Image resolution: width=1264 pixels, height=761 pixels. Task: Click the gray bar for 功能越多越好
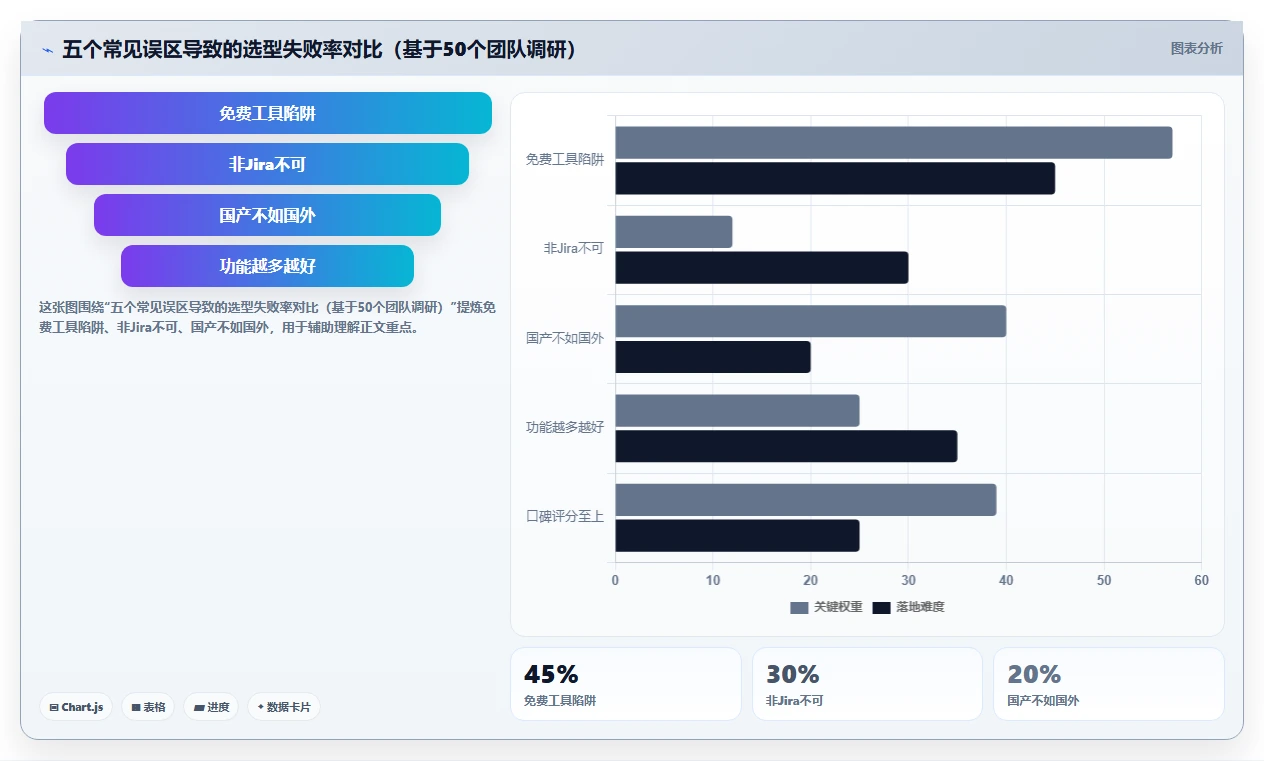pyautogui.click(x=737, y=410)
